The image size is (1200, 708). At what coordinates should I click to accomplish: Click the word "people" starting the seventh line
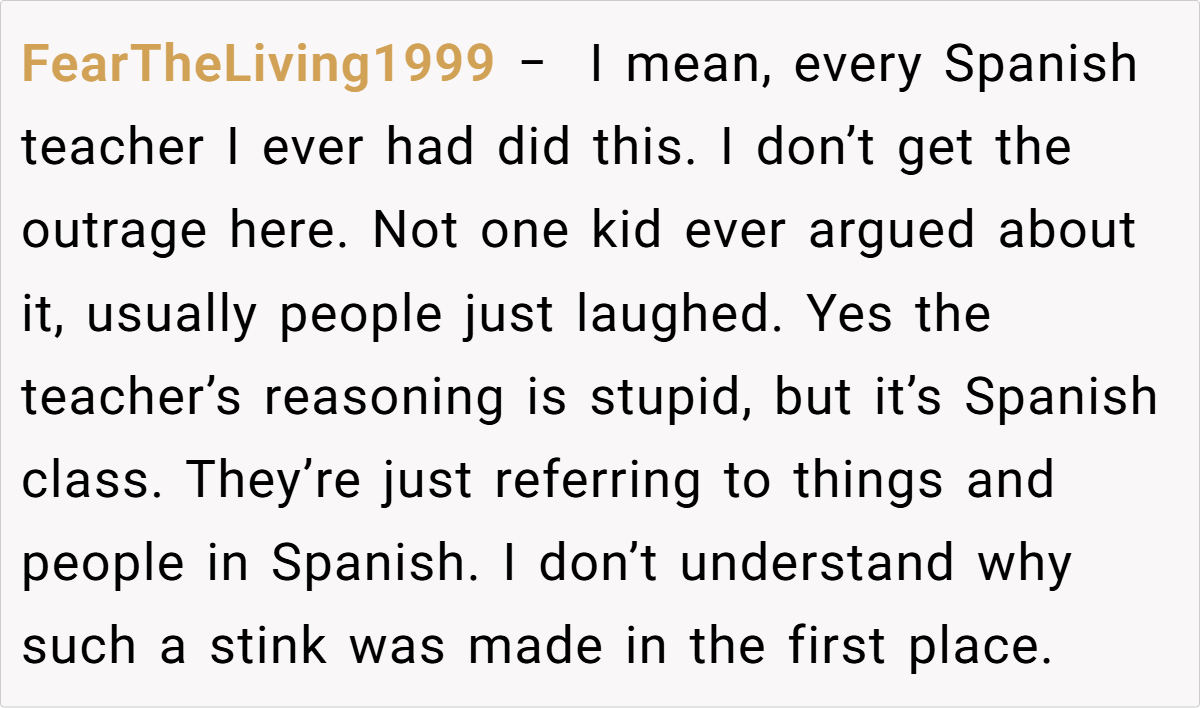click(103, 564)
